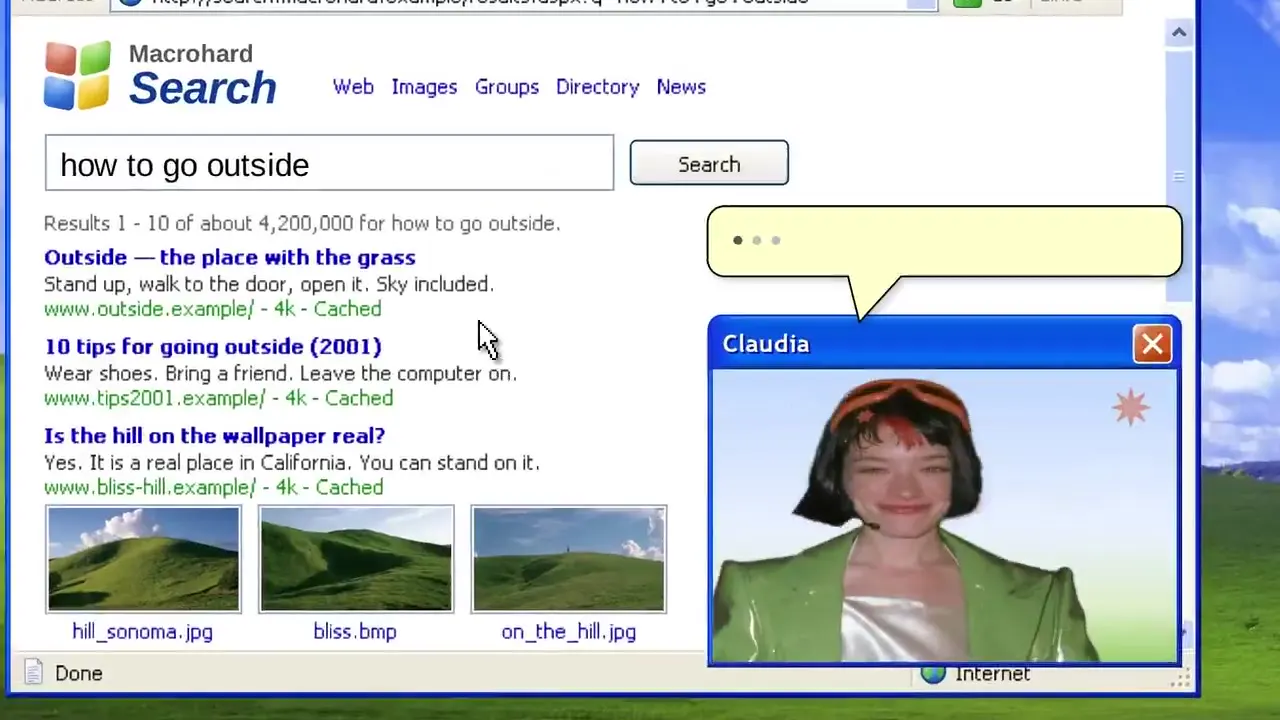Open Cached link for www.outside.example
Viewport: 1280px width, 720px height.
pos(347,309)
